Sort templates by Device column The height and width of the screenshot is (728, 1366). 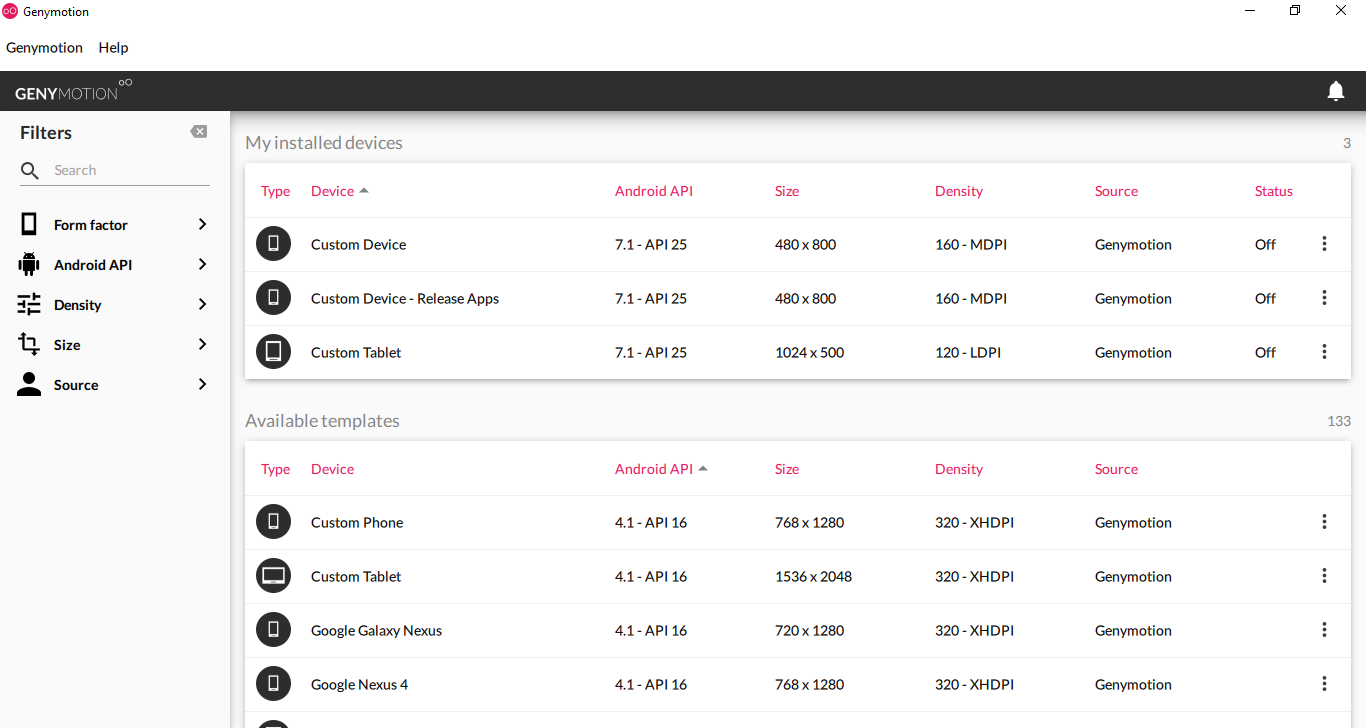[332, 469]
